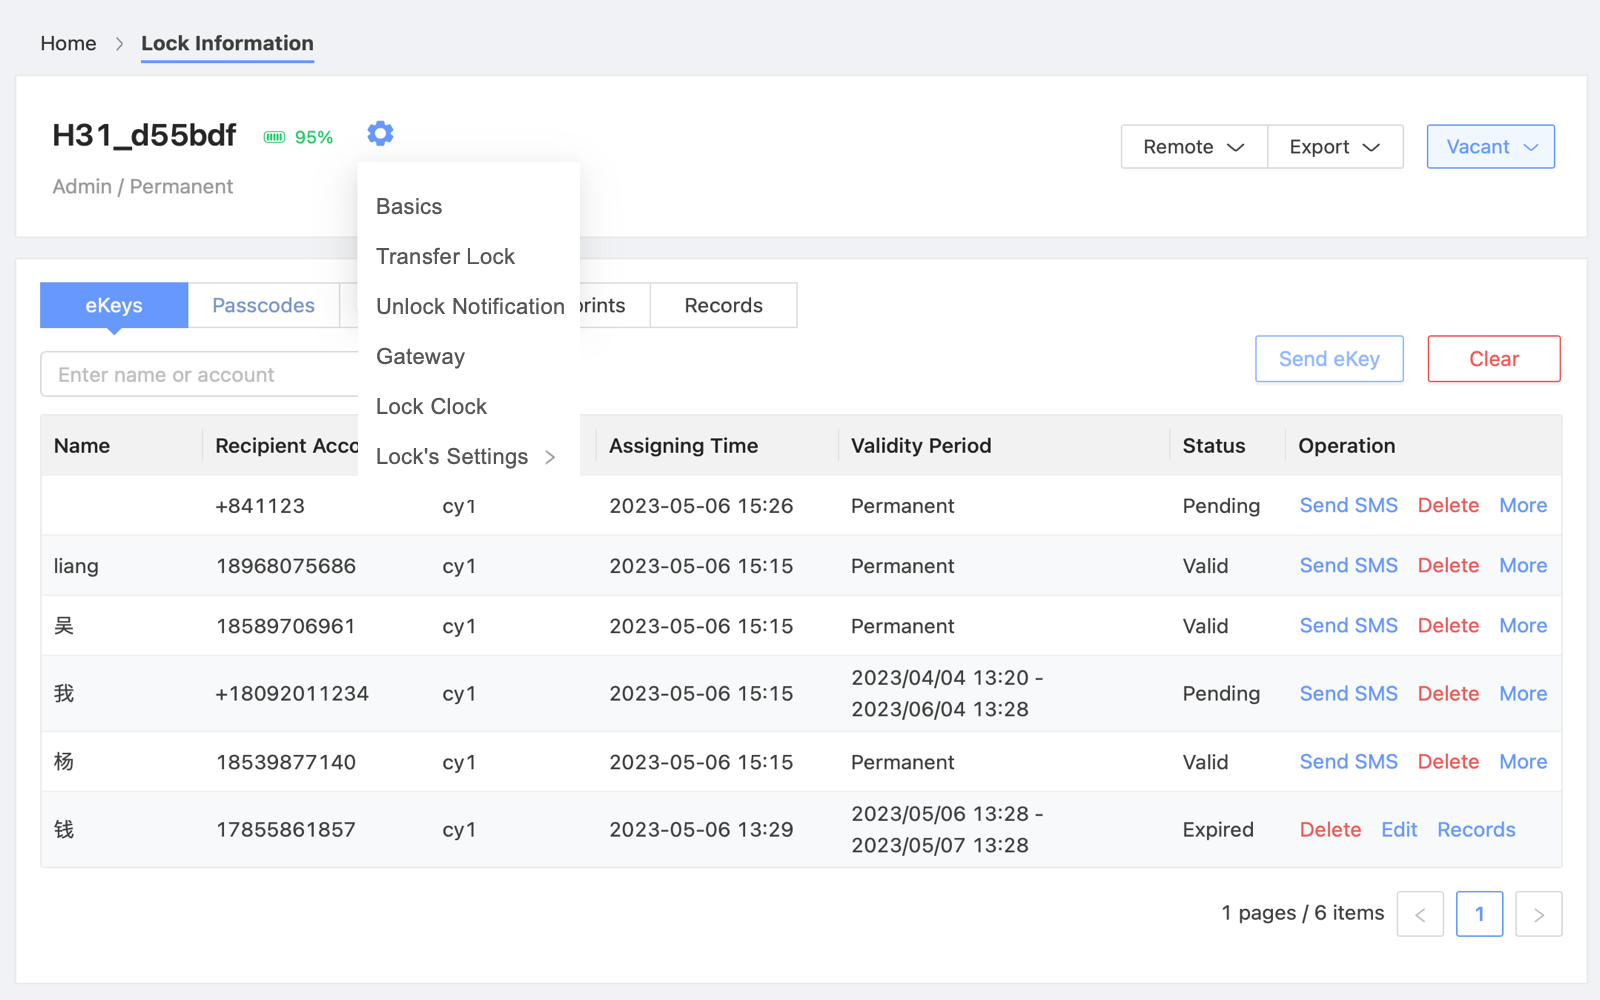Open Unlock Notification menu item

[x=468, y=307]
